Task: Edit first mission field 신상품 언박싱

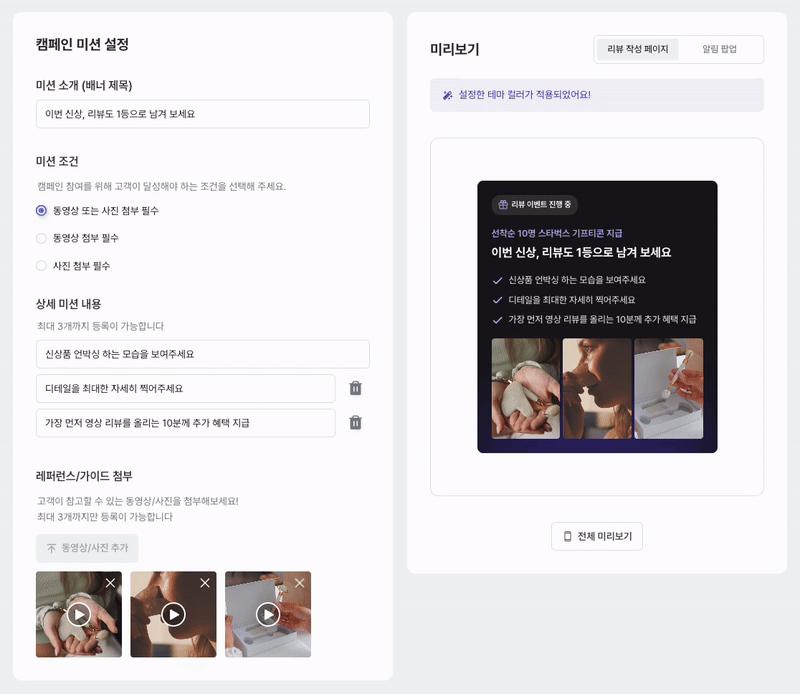Action: point(203,354)
